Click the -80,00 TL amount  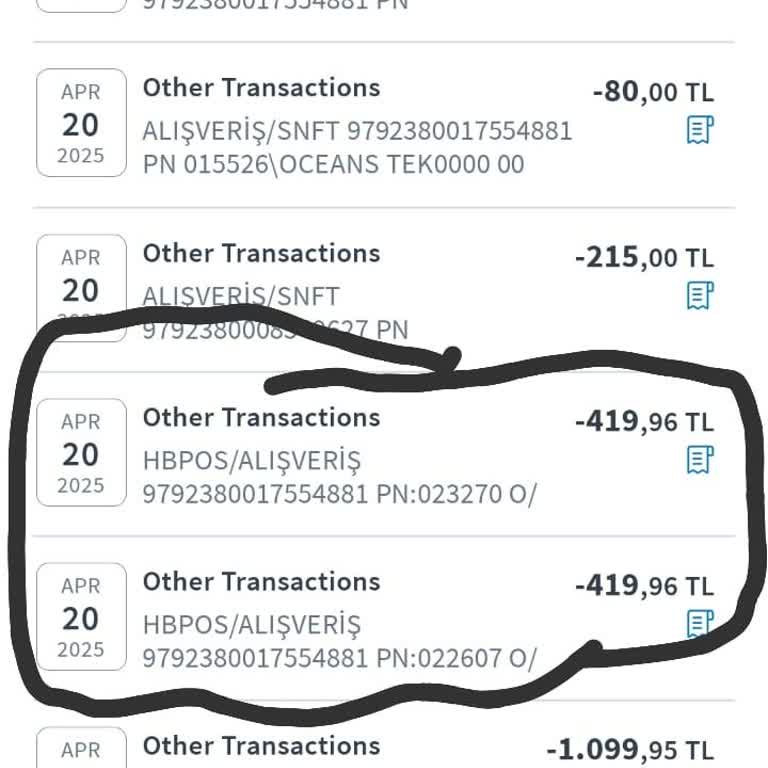(653, 93)
